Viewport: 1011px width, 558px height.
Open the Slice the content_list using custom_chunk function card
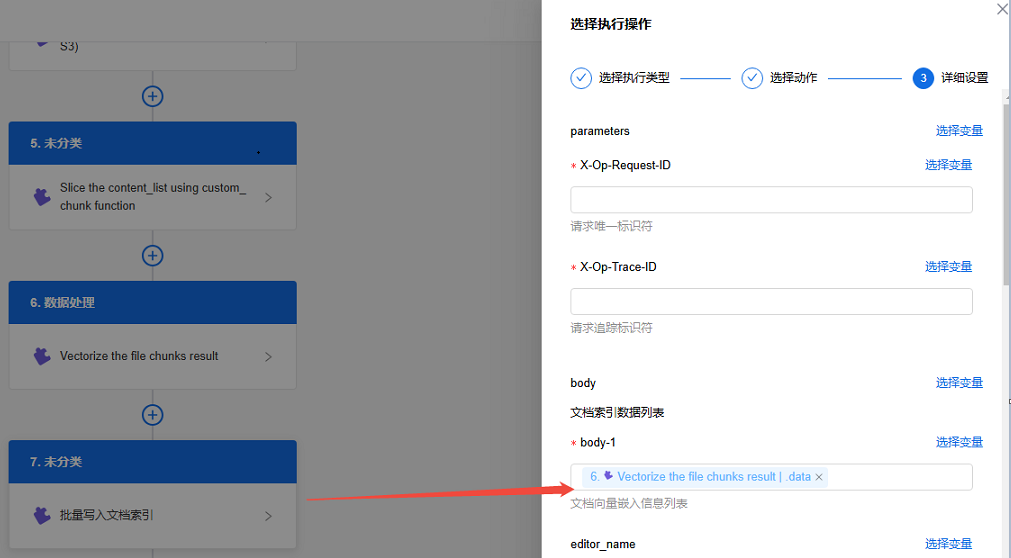coord(153,197)
